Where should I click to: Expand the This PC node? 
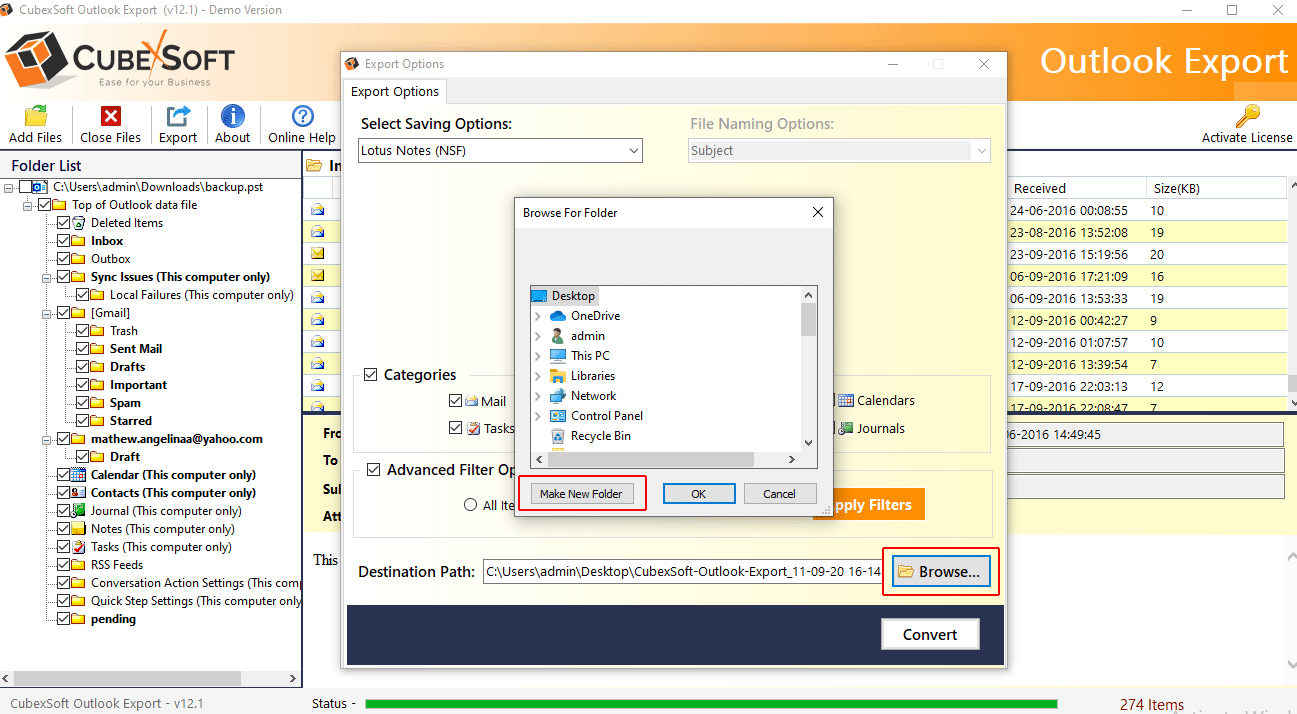538,356
